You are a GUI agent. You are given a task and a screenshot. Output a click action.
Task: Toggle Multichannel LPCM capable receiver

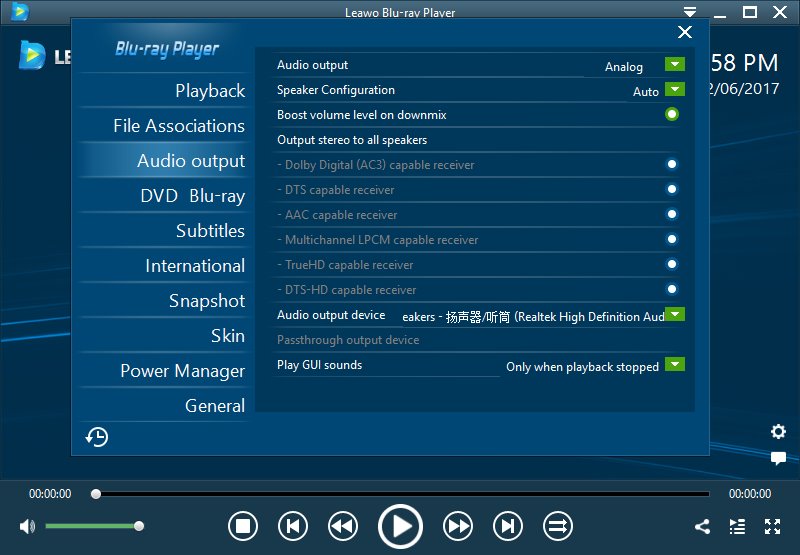click(672, 239)
